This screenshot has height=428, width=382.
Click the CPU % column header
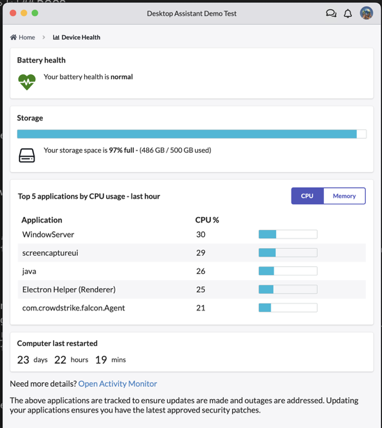pos(207,220)
